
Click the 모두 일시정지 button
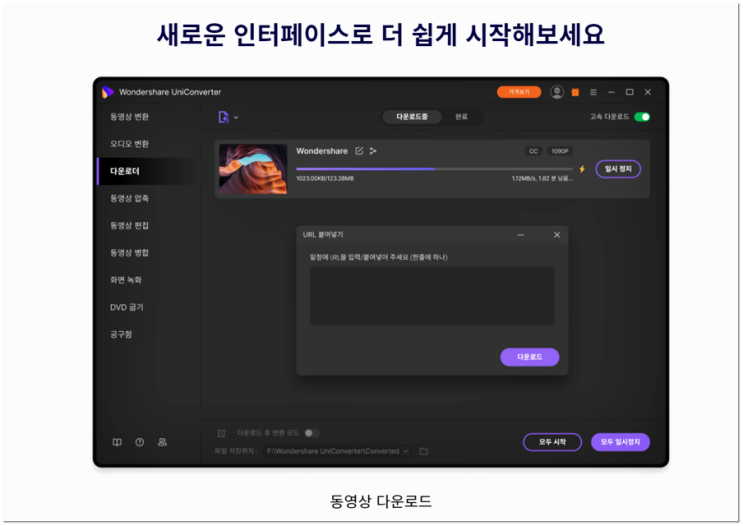click(x=620, y=442)
